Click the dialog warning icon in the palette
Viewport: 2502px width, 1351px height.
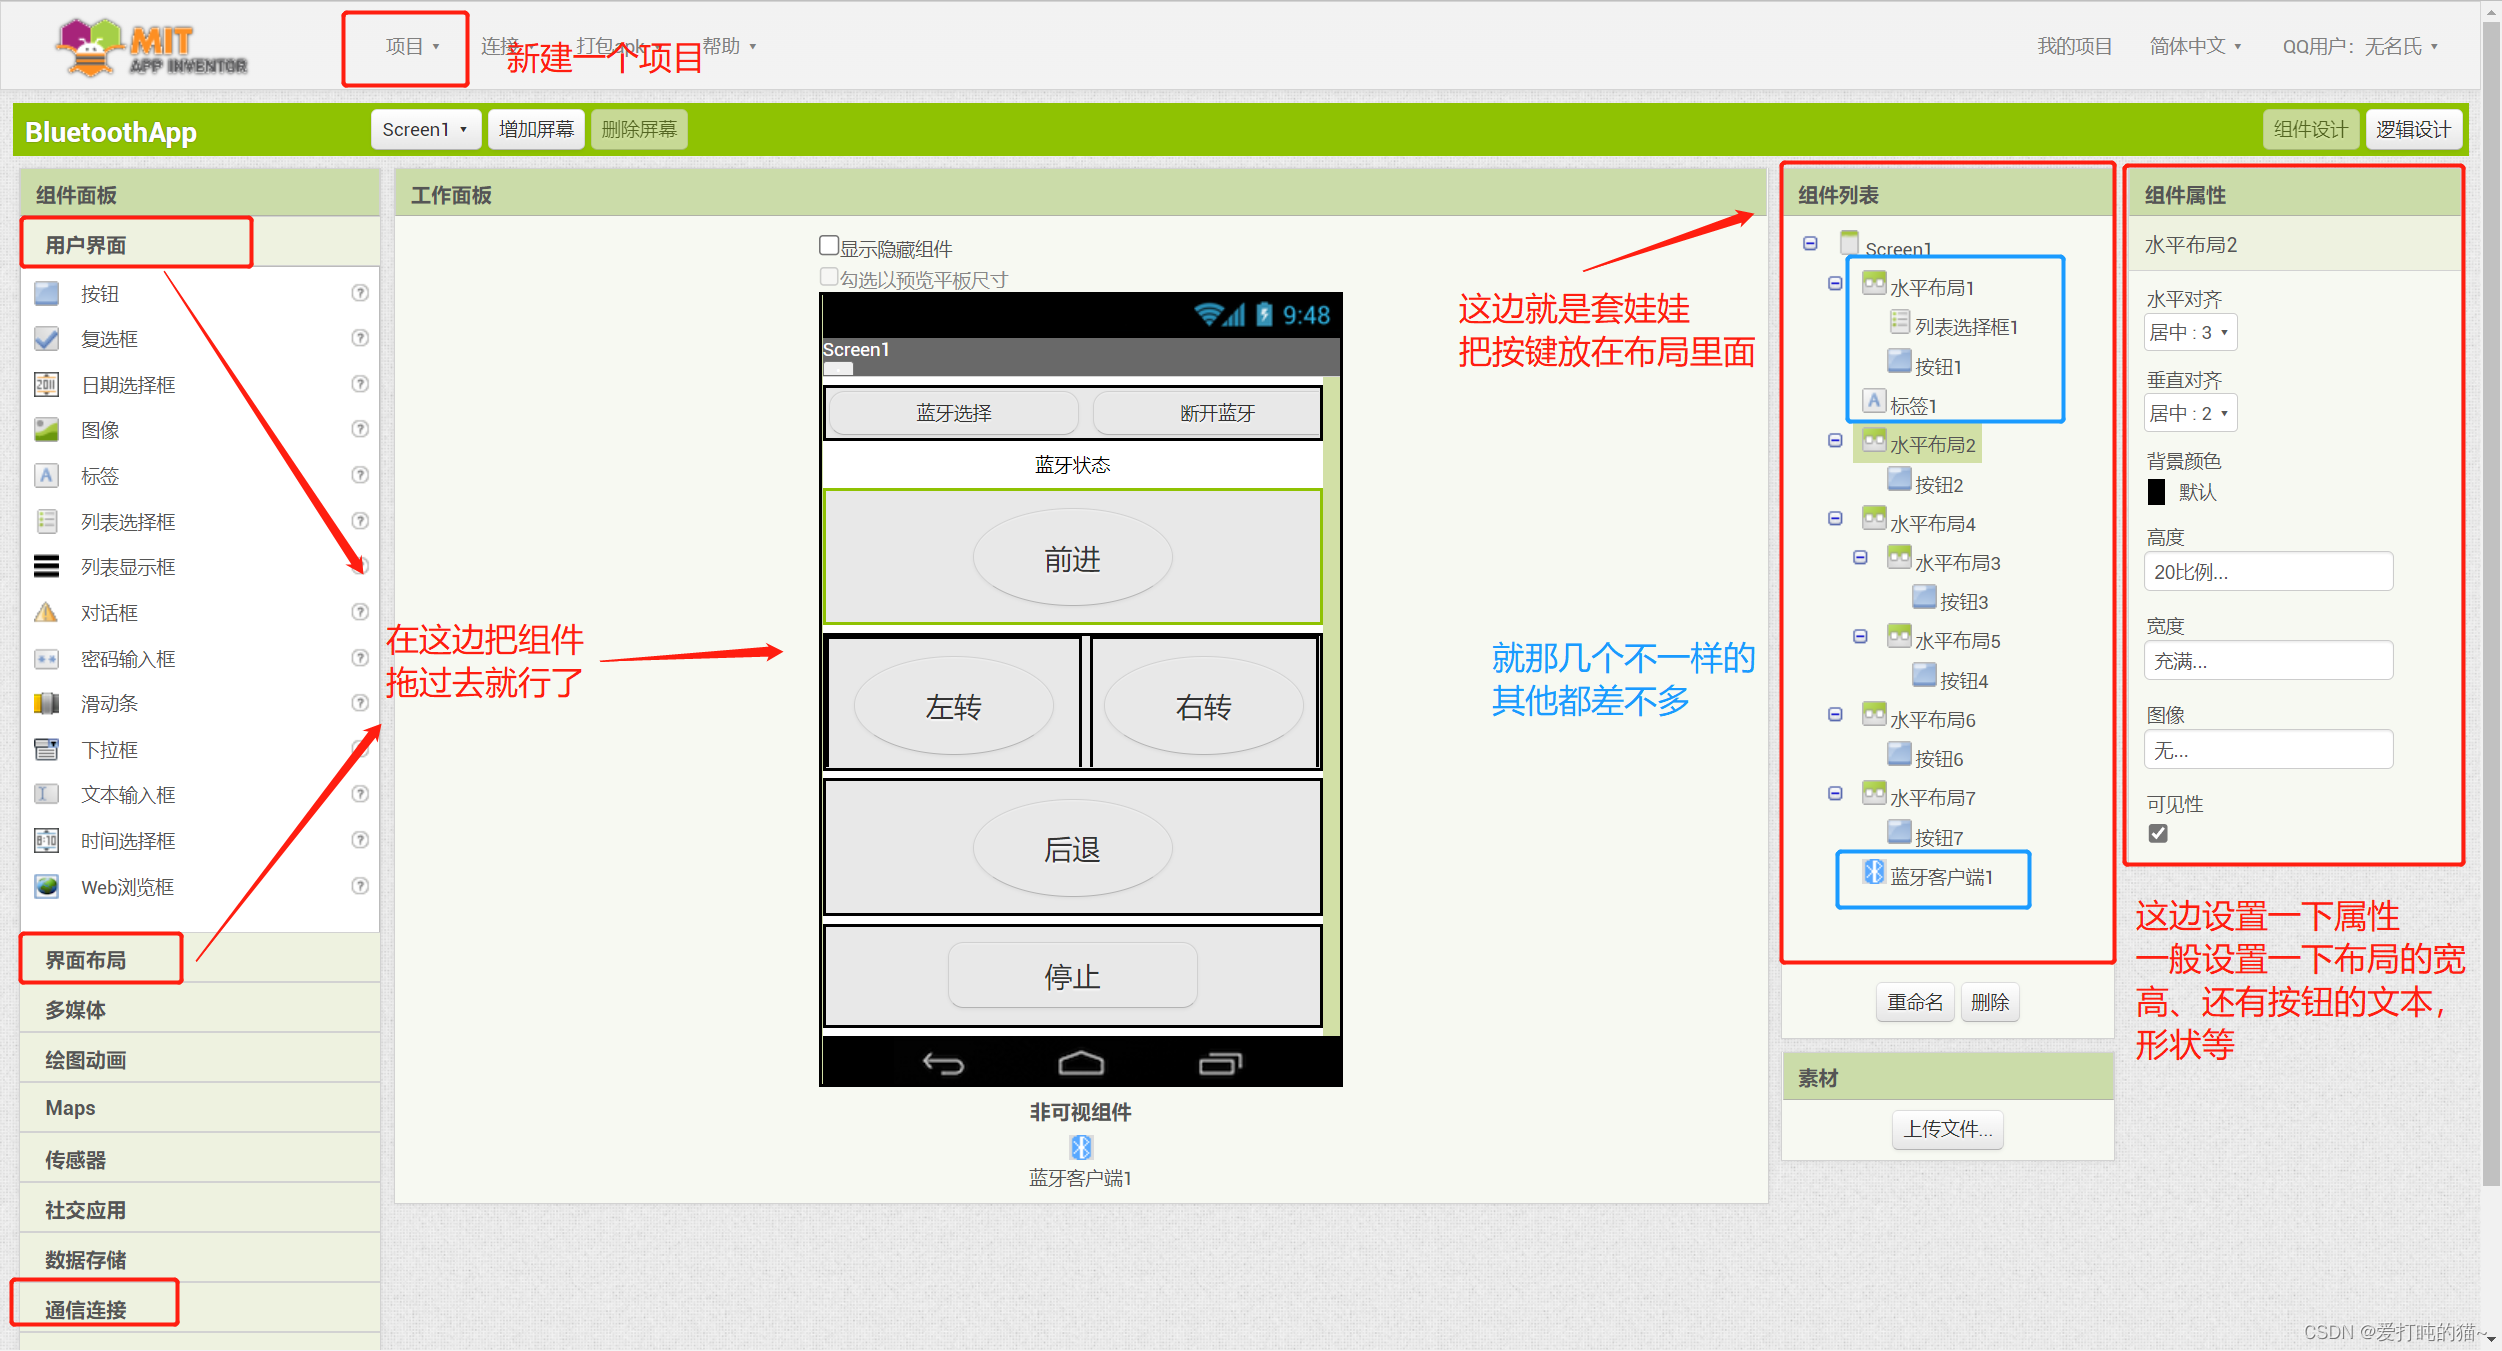coord(46,613)
